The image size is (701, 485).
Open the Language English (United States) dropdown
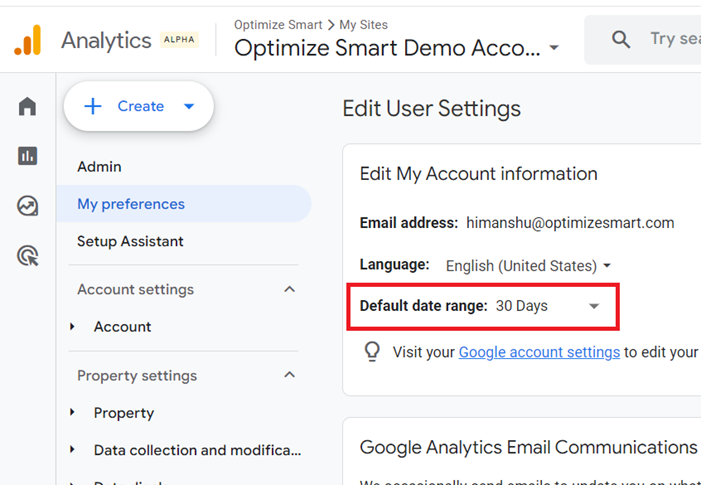click(x=528, y=266)
